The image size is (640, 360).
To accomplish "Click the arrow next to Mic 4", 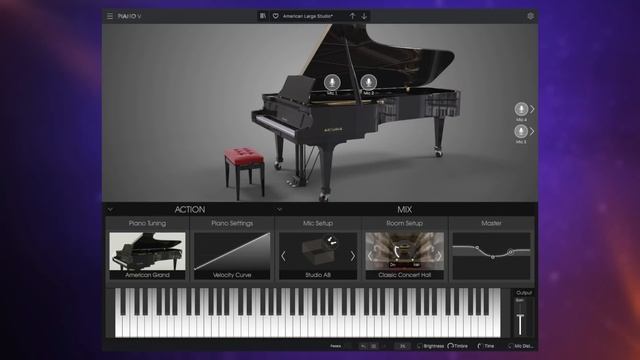I will click(x=532, y=109).
